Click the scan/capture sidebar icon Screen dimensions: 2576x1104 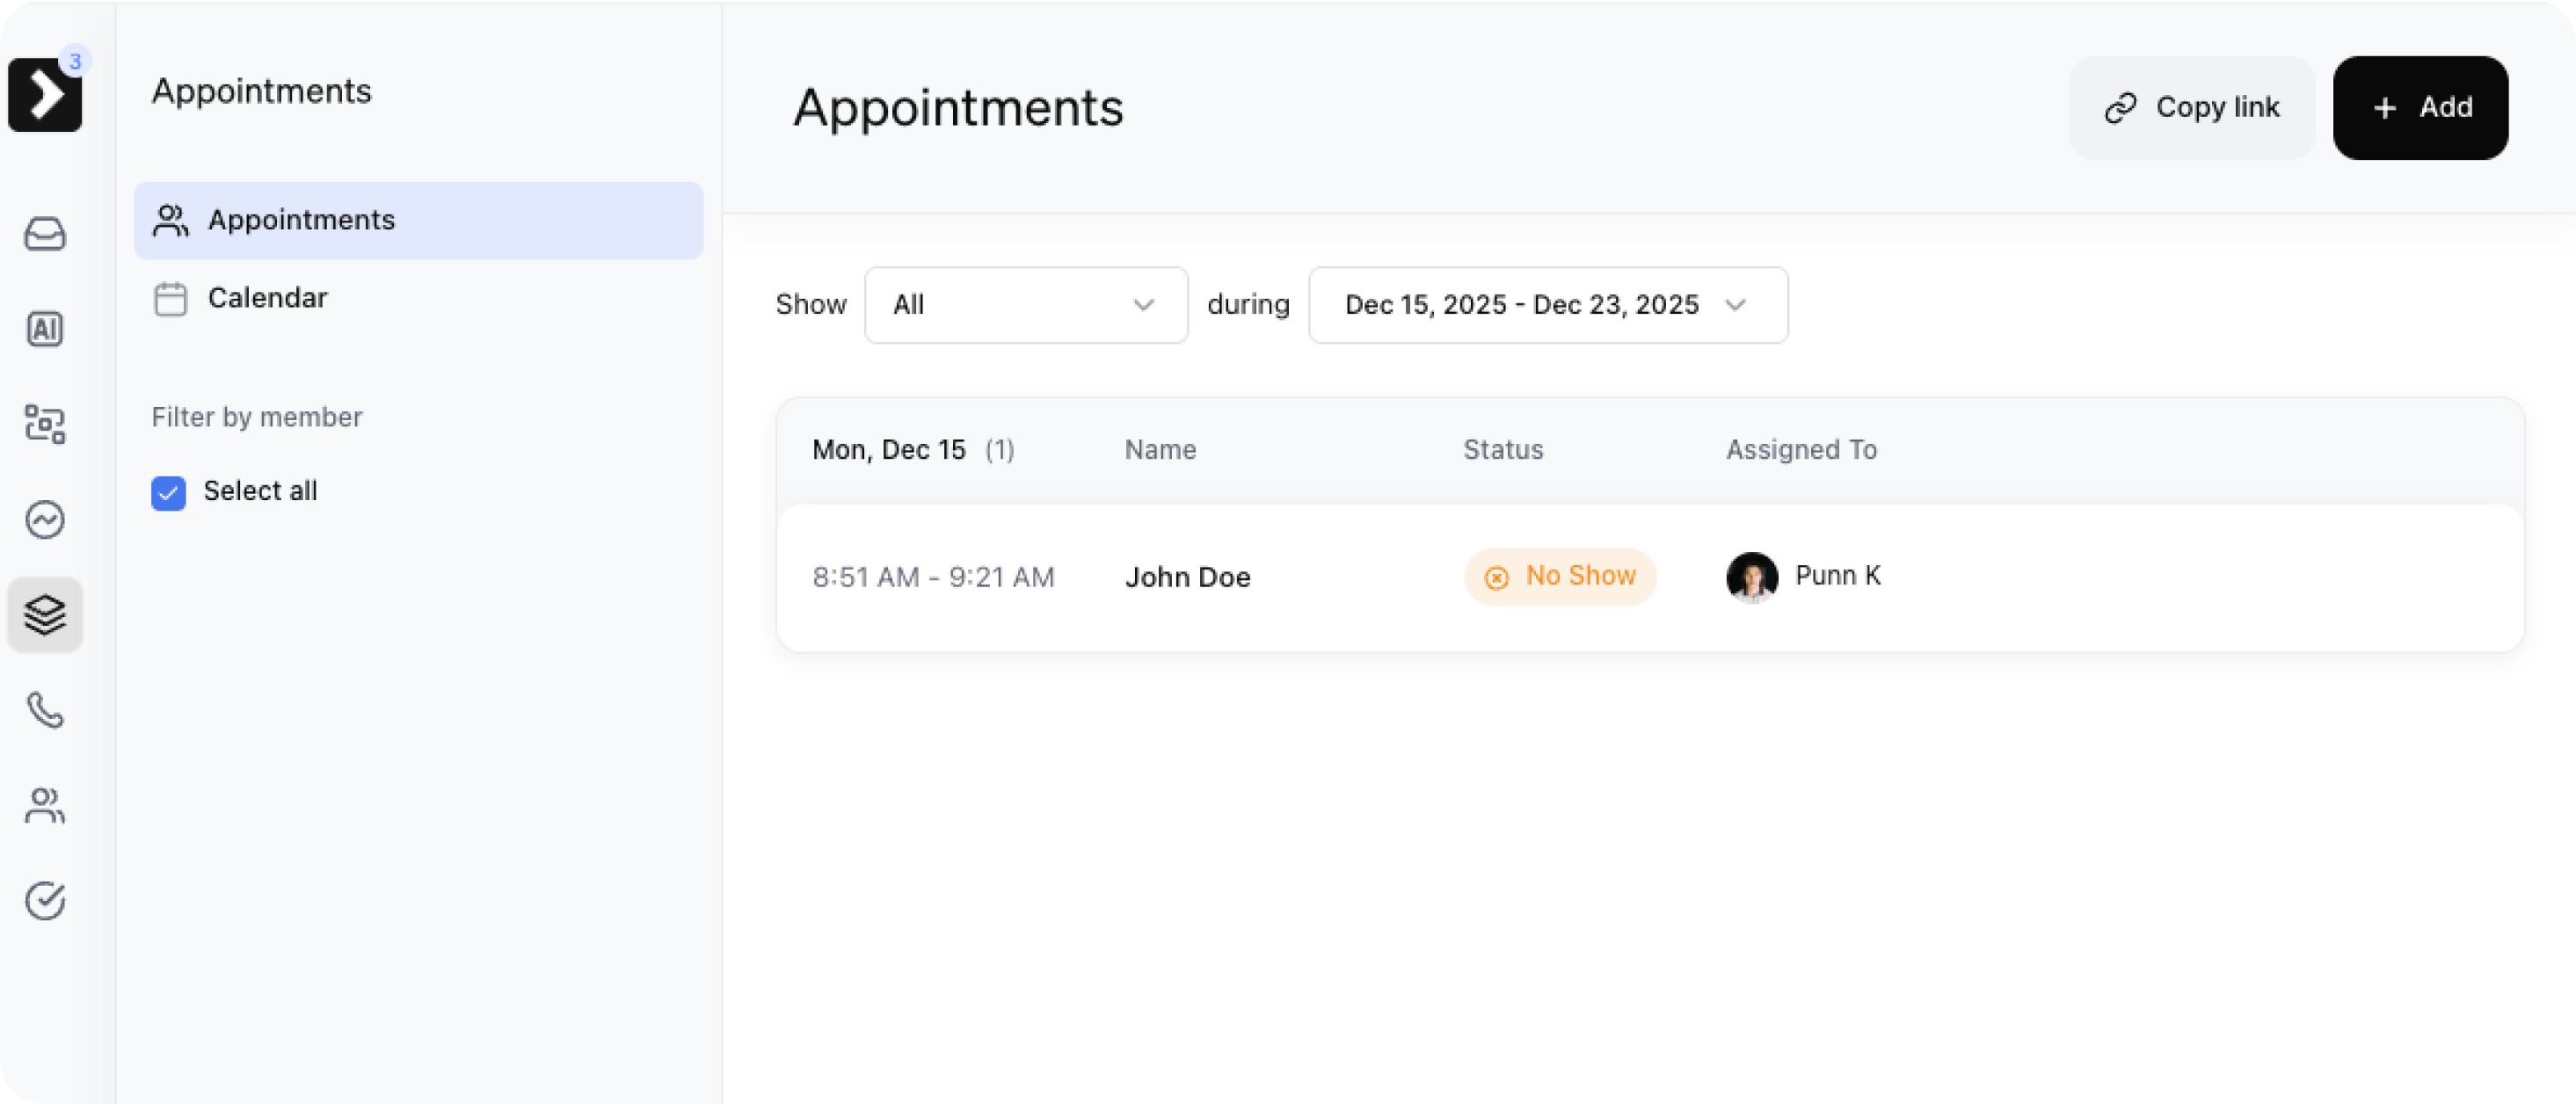(45, 424)
